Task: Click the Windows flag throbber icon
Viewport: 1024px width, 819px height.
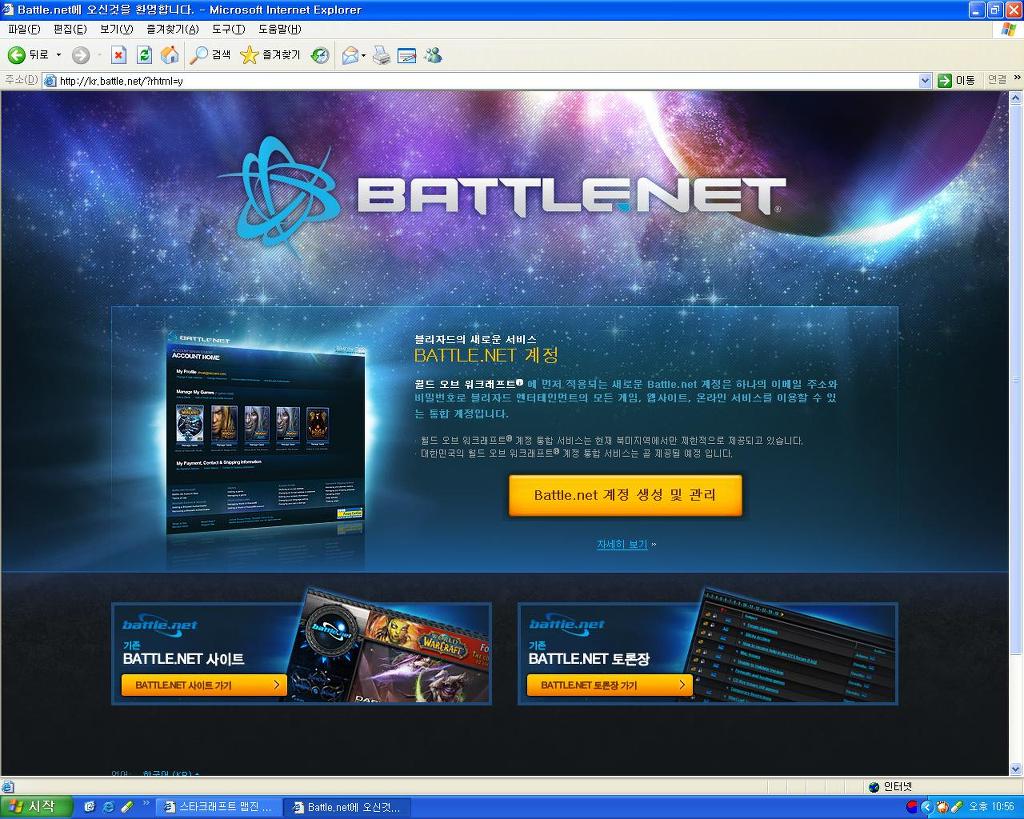Action: [x=1008, y=29]
